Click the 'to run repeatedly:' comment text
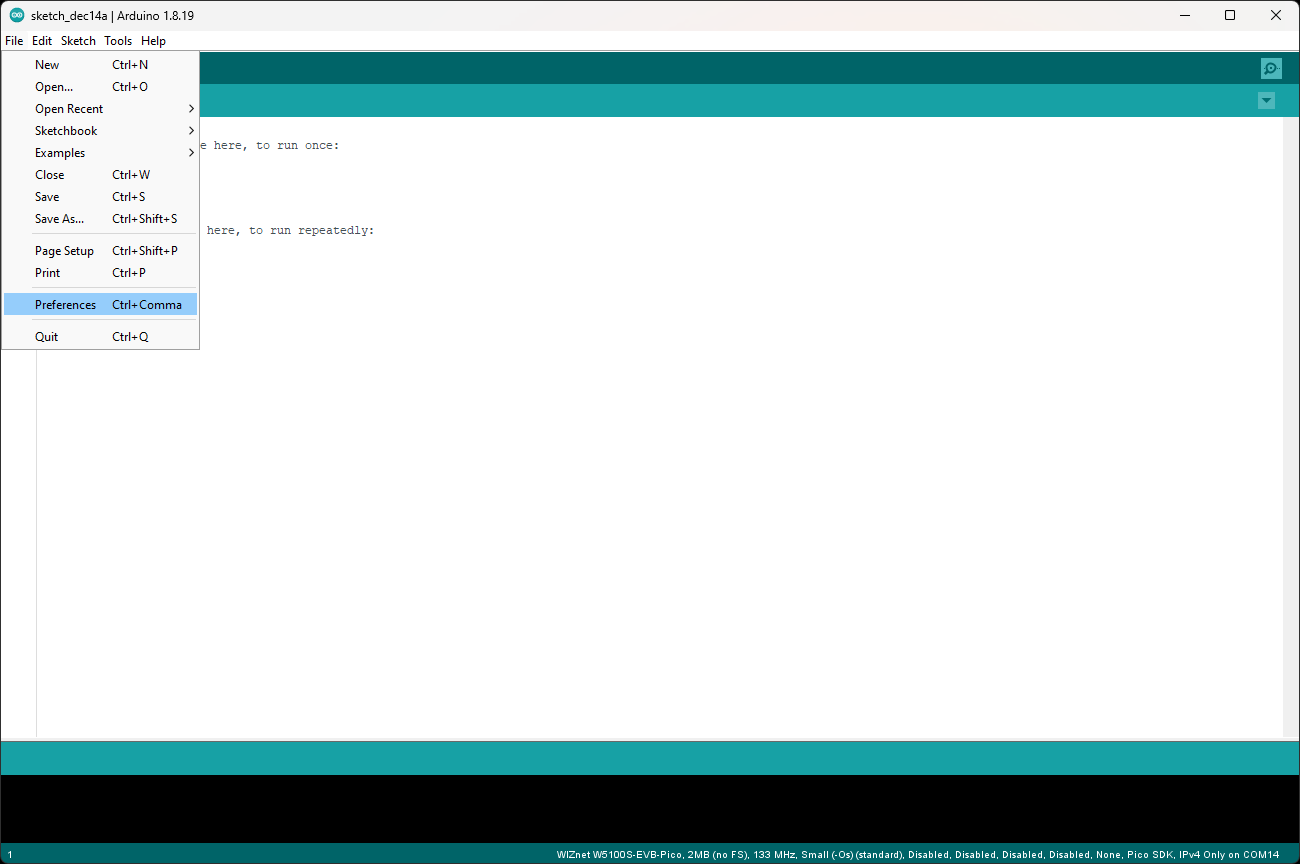The width and height of the screenshot is (1300, 864). coord(312,231)
